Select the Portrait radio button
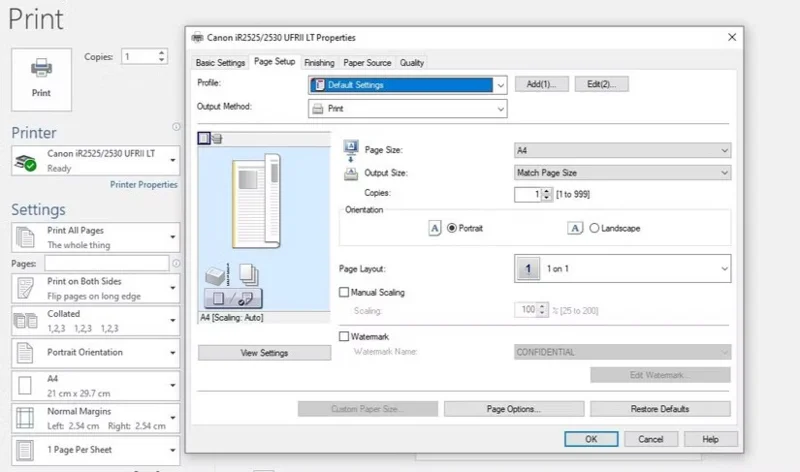The image size is (800, 472). click(452, 228)
